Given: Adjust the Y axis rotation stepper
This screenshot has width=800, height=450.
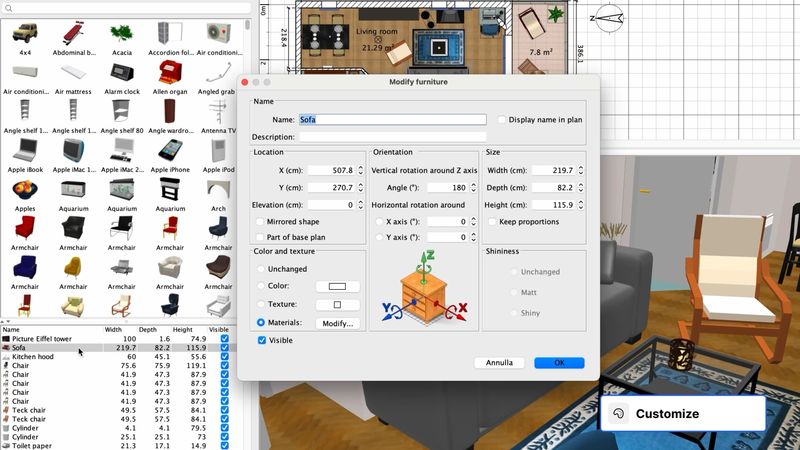Looking at the screenshot, I should coord(473,237).
